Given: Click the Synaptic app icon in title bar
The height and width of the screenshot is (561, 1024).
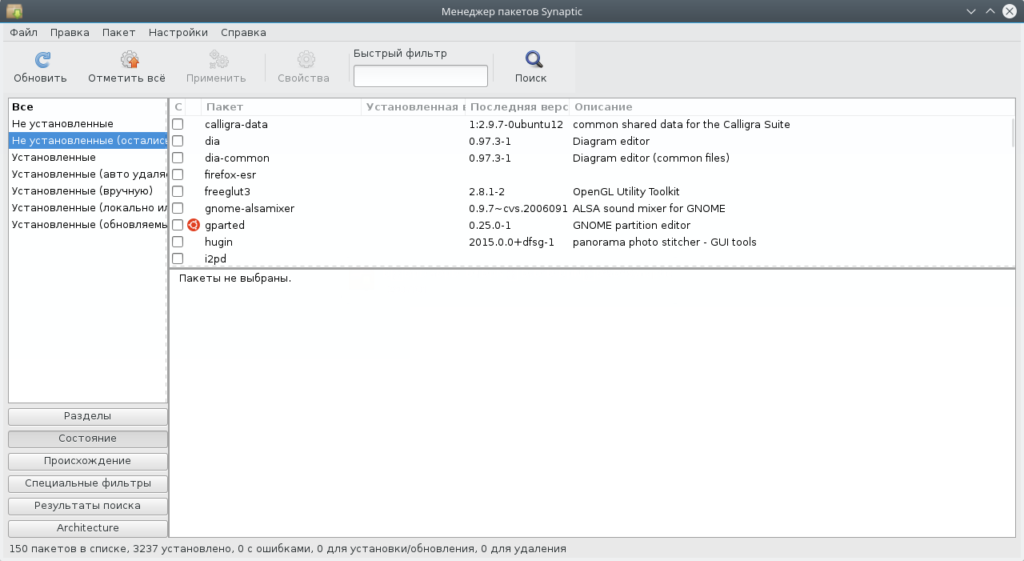Looking at the screenshot, I should point(14,11).
